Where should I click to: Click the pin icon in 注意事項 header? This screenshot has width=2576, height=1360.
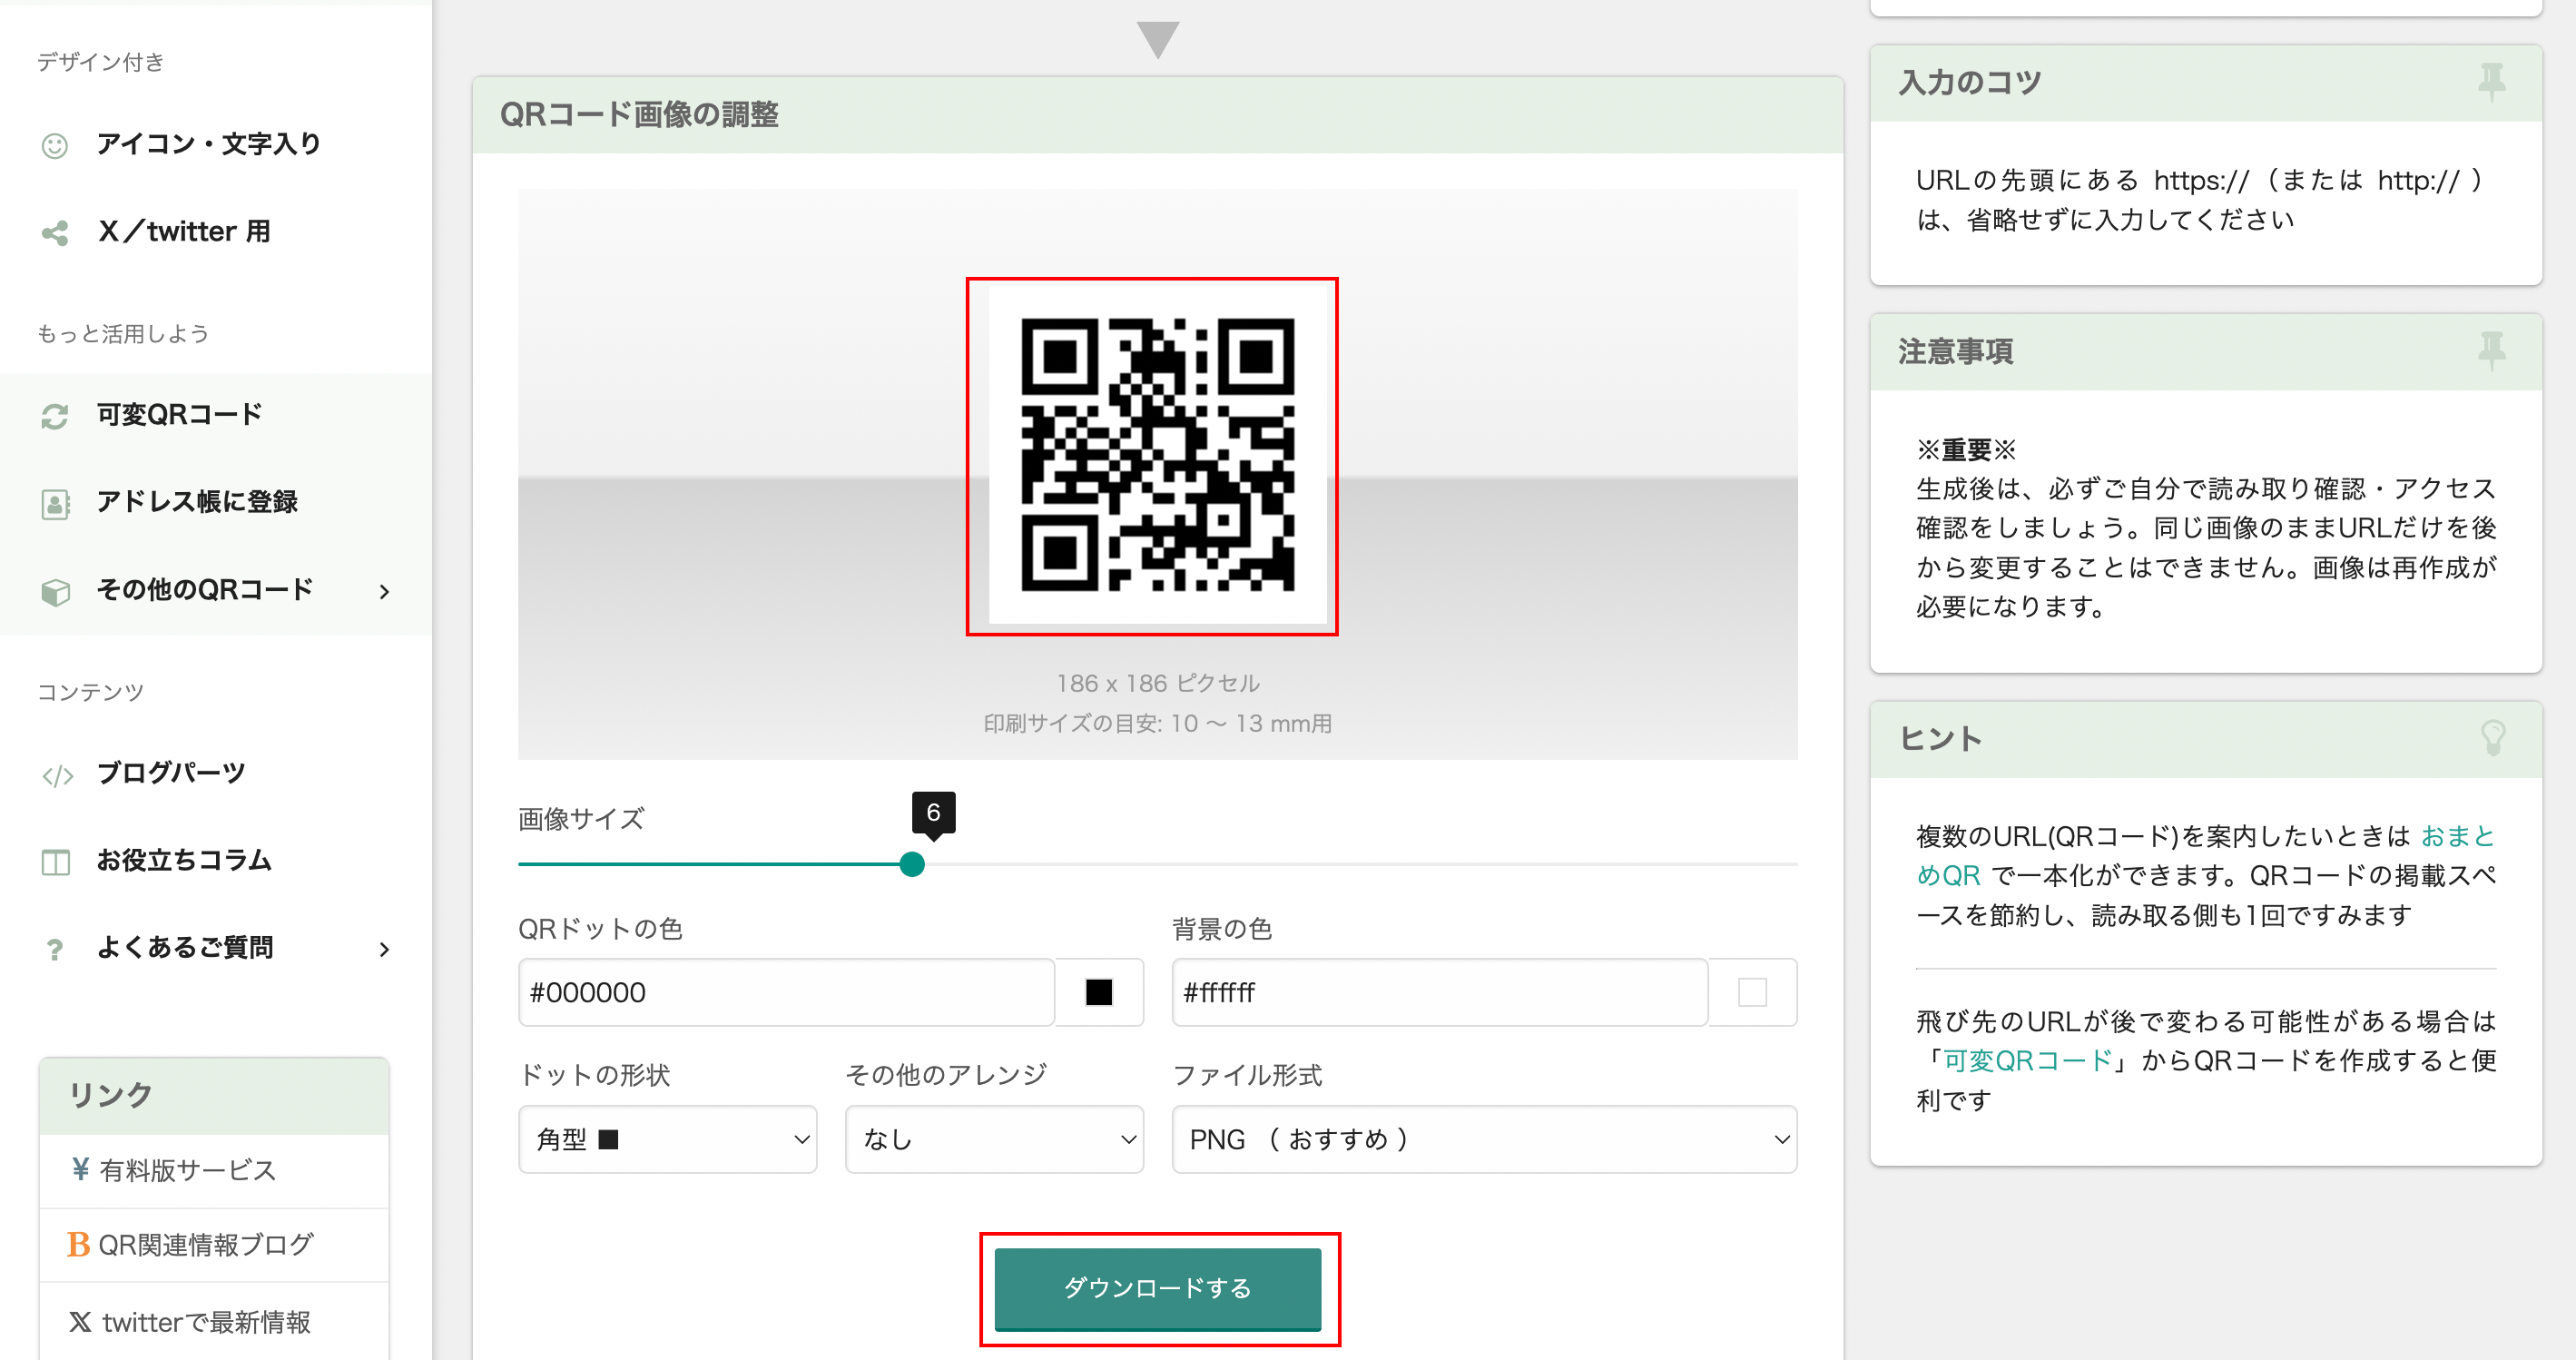pos(2491,351)
